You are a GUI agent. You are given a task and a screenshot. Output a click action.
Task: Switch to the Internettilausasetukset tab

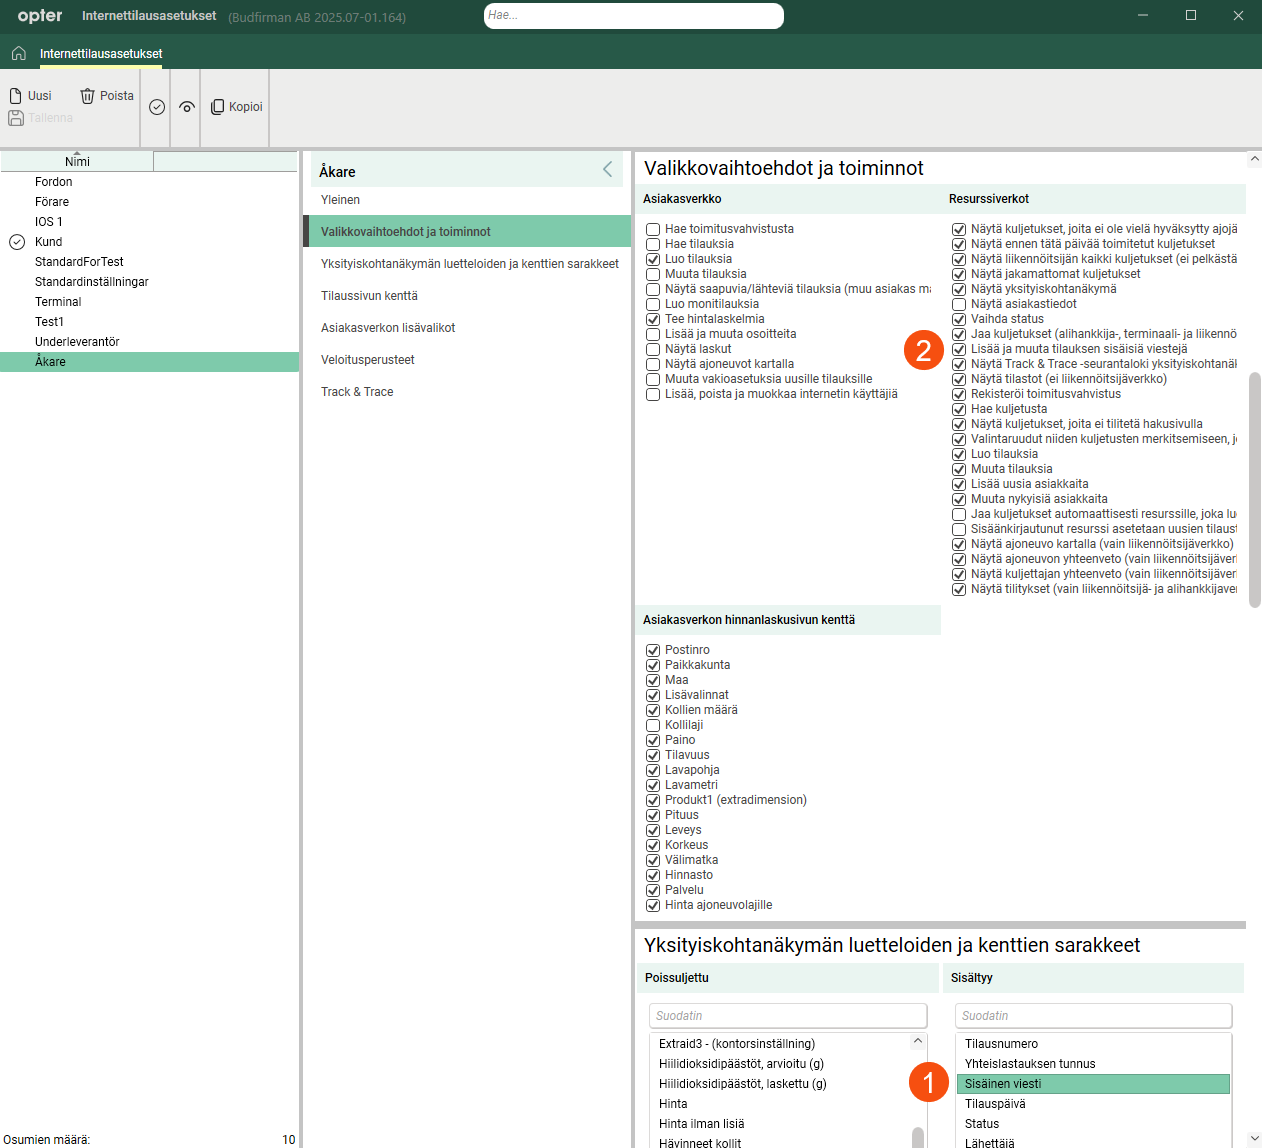pos(101,54)
